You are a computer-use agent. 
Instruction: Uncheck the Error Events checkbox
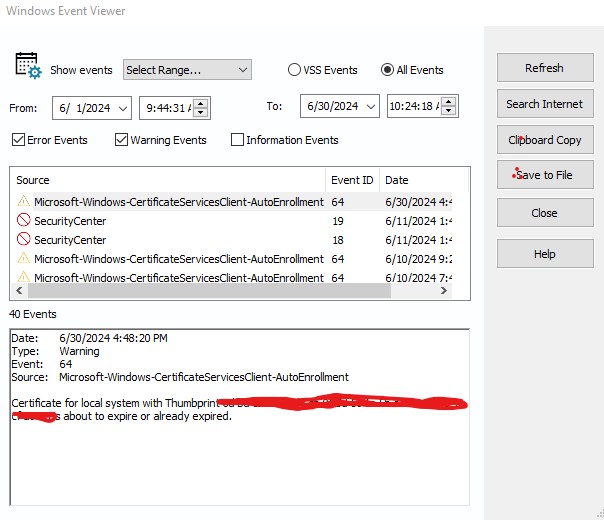[19, 140]
